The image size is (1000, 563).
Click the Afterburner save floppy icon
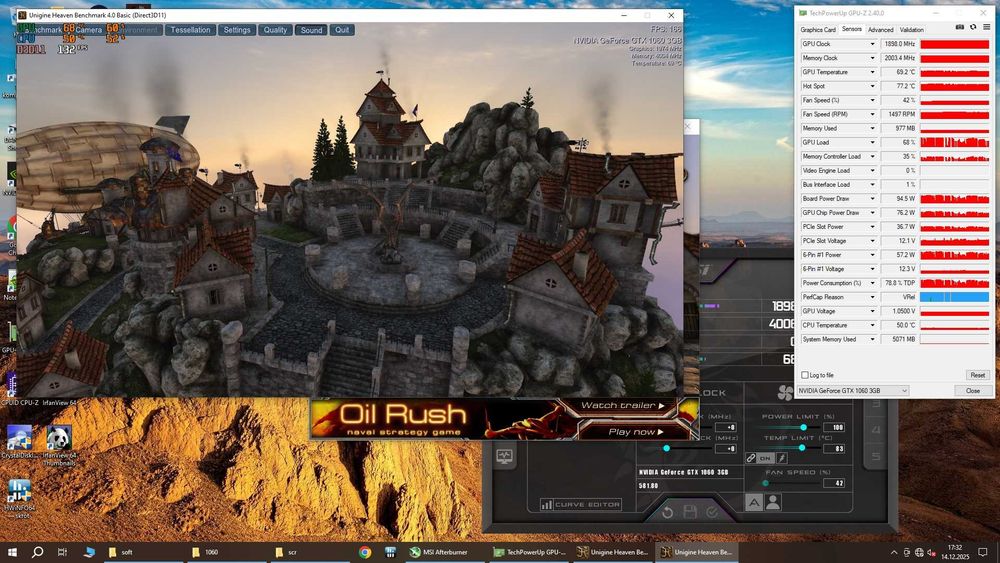tap(689, 511)
